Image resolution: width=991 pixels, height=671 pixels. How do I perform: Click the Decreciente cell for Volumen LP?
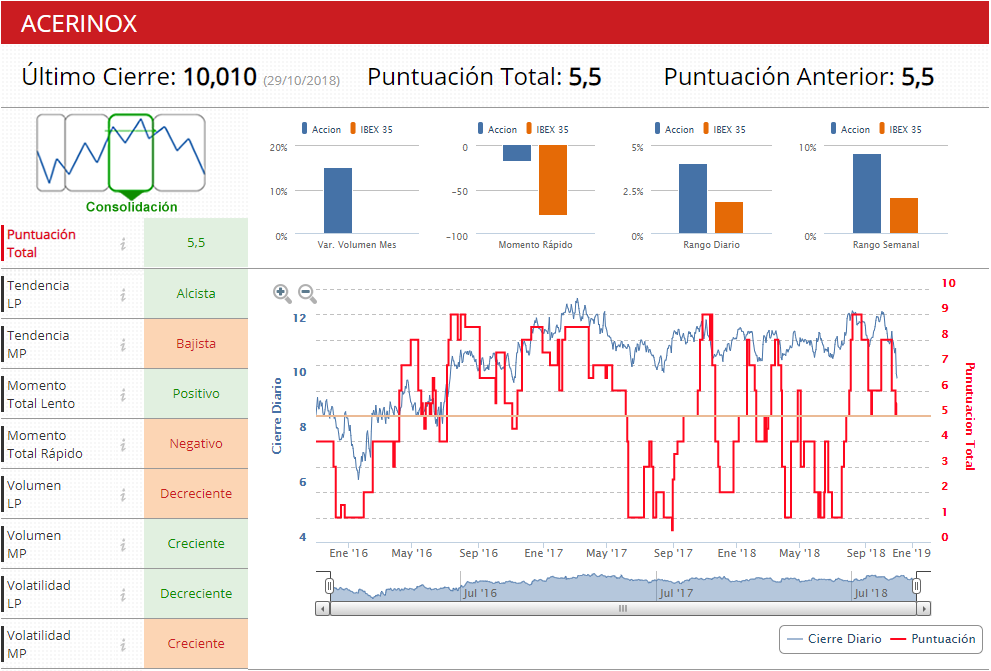click(196, 493)
